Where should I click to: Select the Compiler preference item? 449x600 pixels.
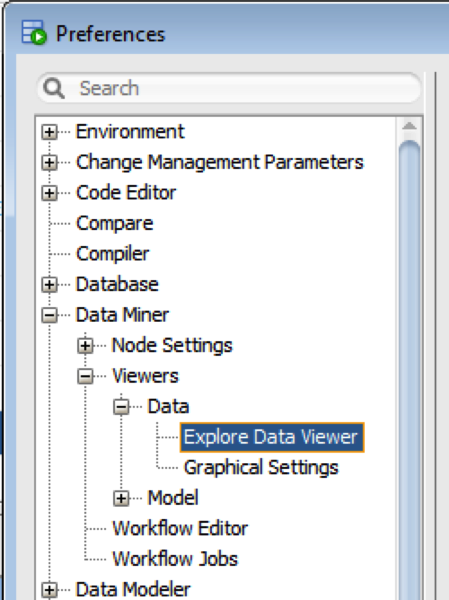[113, 254]
